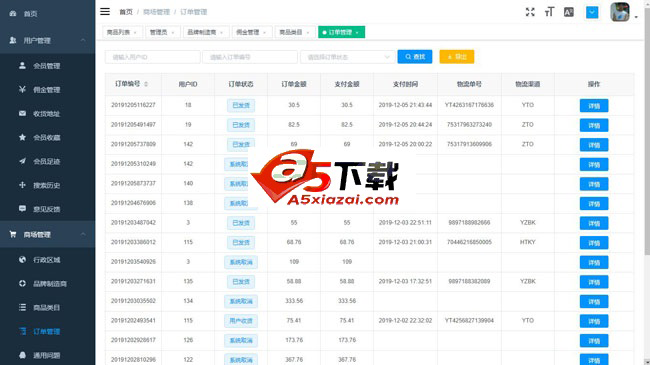This screenshot has height=365, width=650.
Task: Open the 请选择订单状态 dropdown
Action: (347, 57)
